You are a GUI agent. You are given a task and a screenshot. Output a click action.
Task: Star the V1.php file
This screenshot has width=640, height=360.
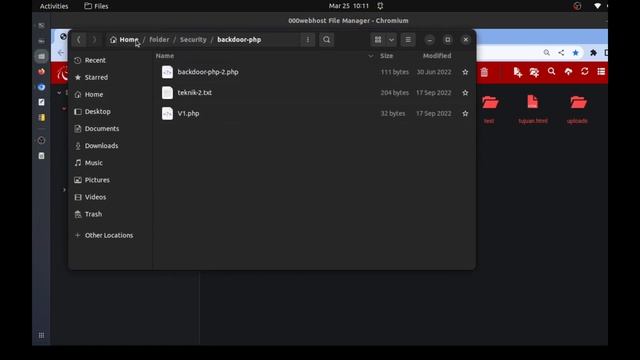tap(465, 114)
